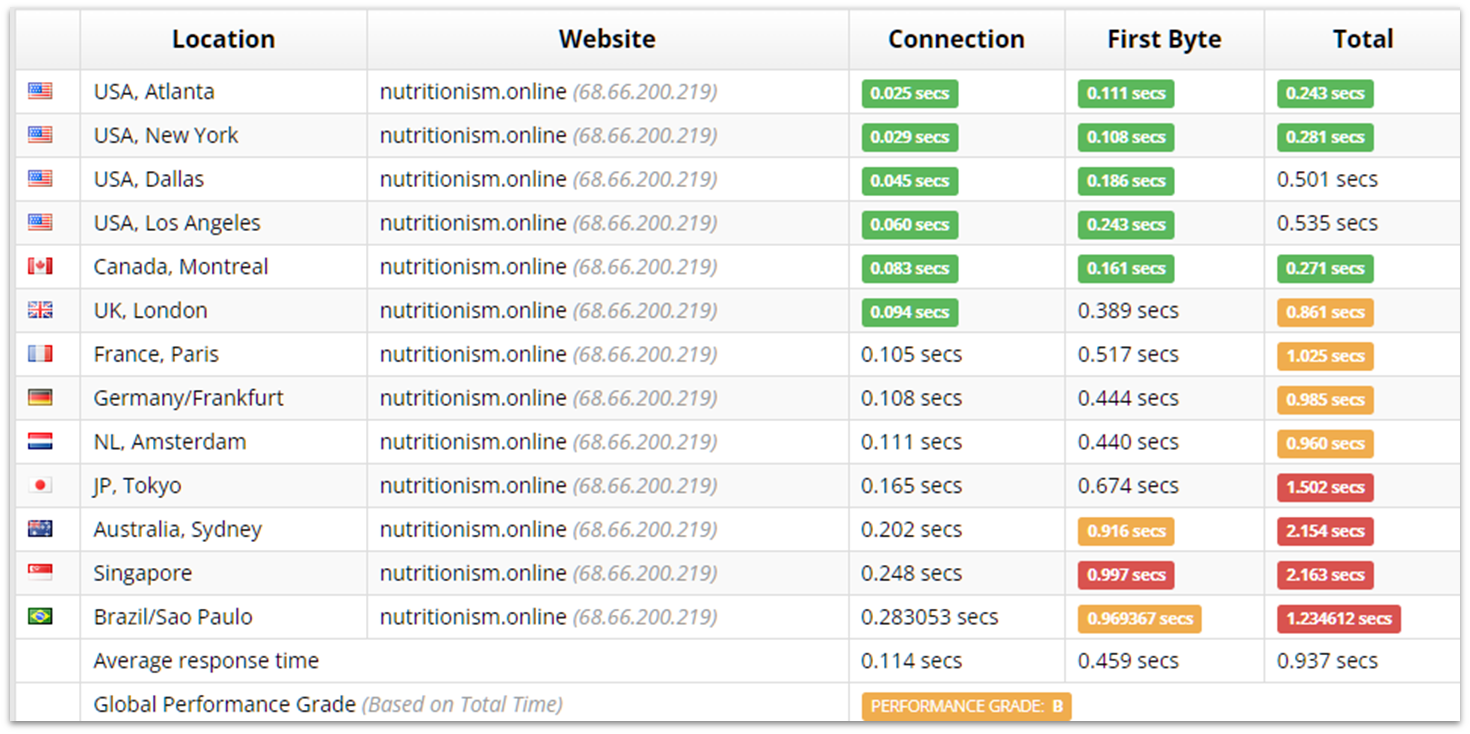Click the German flag next to Frankfurt
The height and width of the screenshot is (734, 1470).
point(40,398)
